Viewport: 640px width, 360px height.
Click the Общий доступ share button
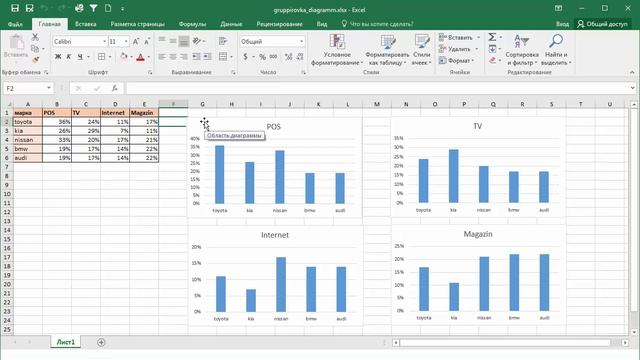[x=602, y=24]
